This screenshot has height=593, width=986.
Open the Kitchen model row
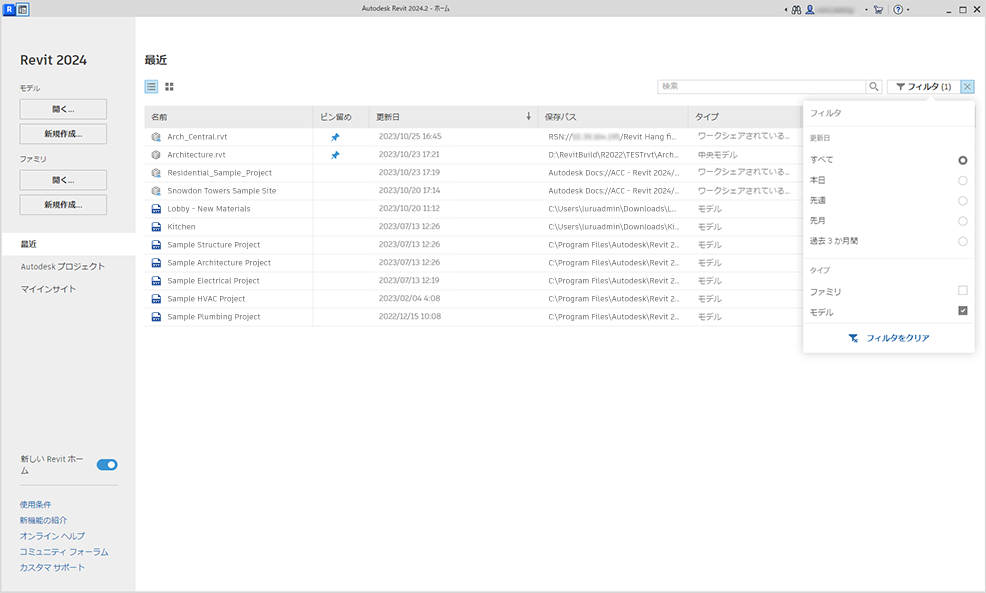click(x=473, y=226)
